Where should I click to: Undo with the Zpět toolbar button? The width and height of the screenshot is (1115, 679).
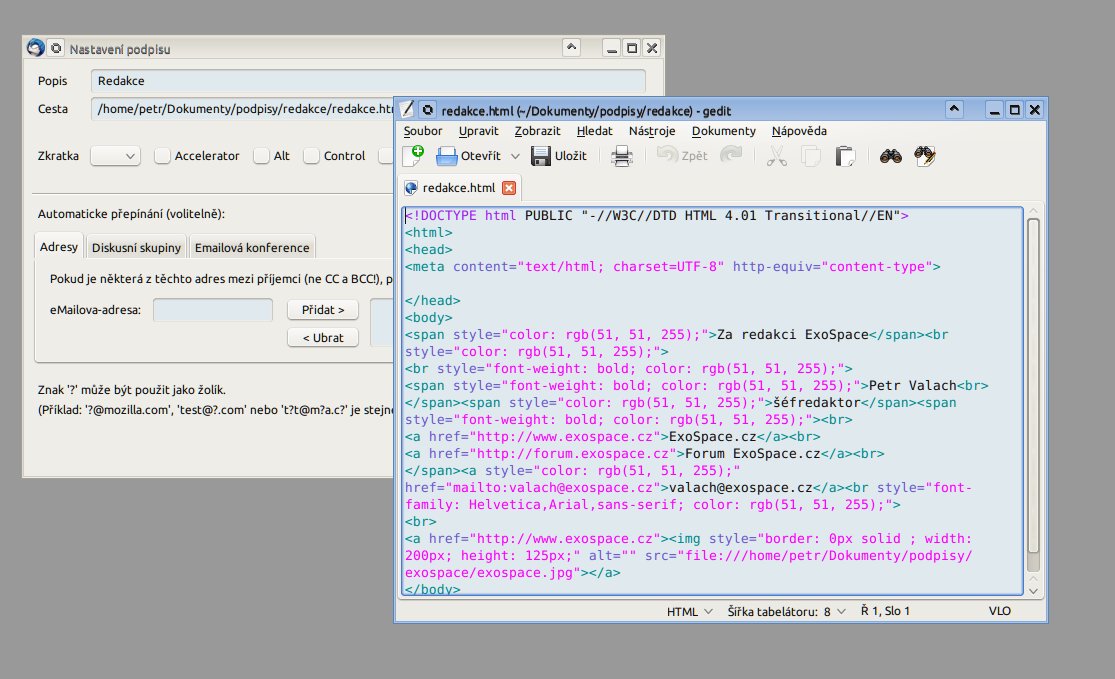tap(682, 156)
